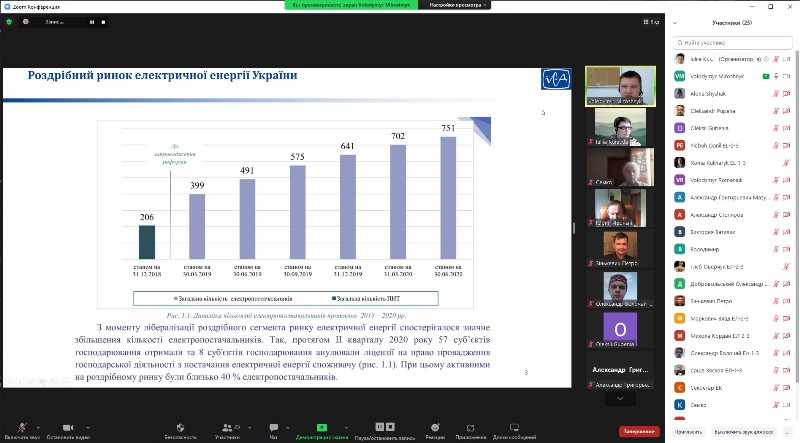
Task: Select purple O avatar video tile
Action: click(620, 329)
